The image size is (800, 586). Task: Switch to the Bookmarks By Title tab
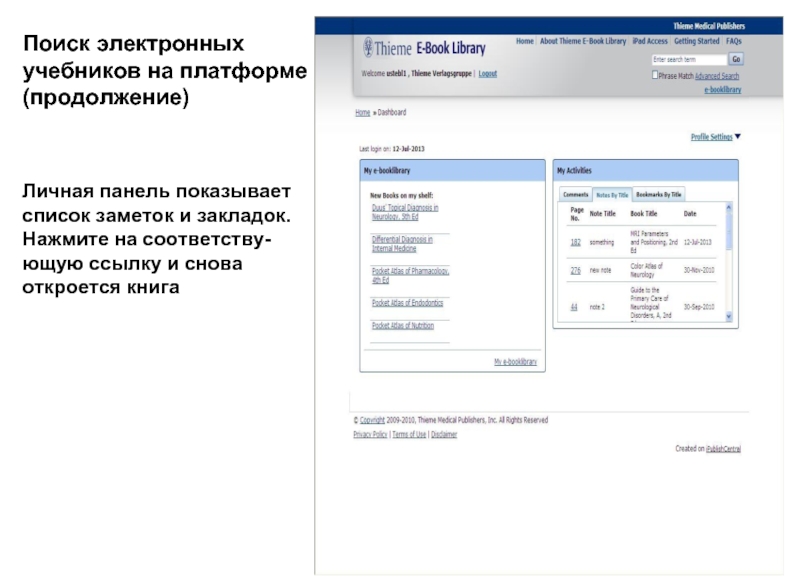pos(658,194)
